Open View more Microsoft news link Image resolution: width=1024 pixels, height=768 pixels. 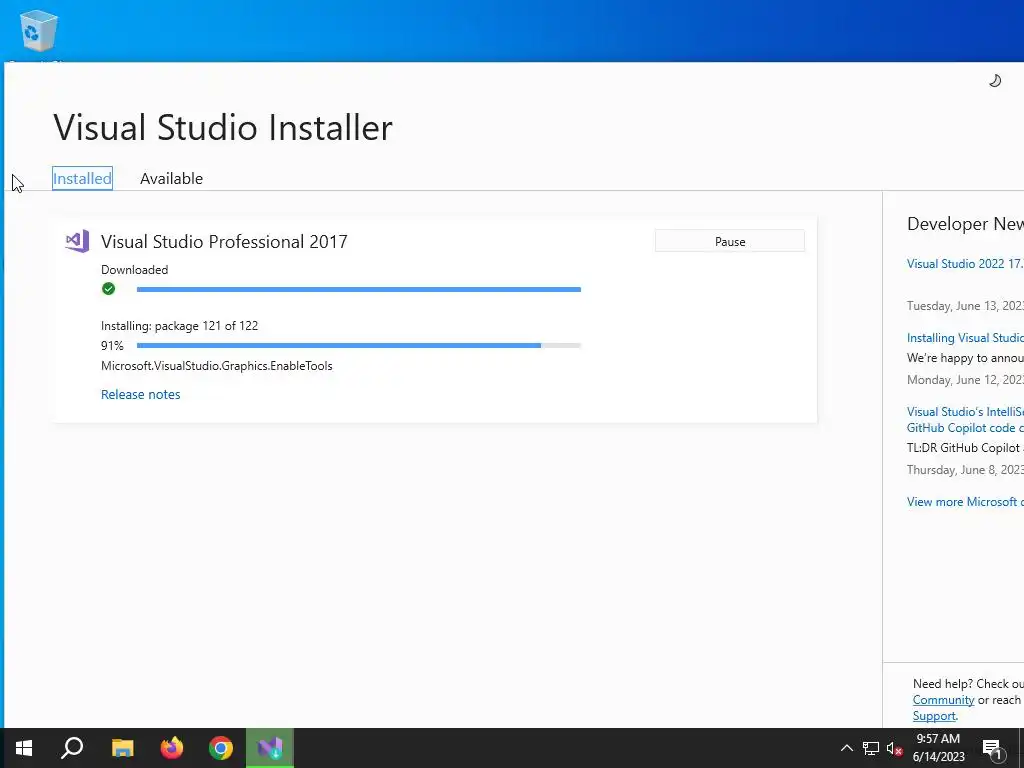coord(965,502)
